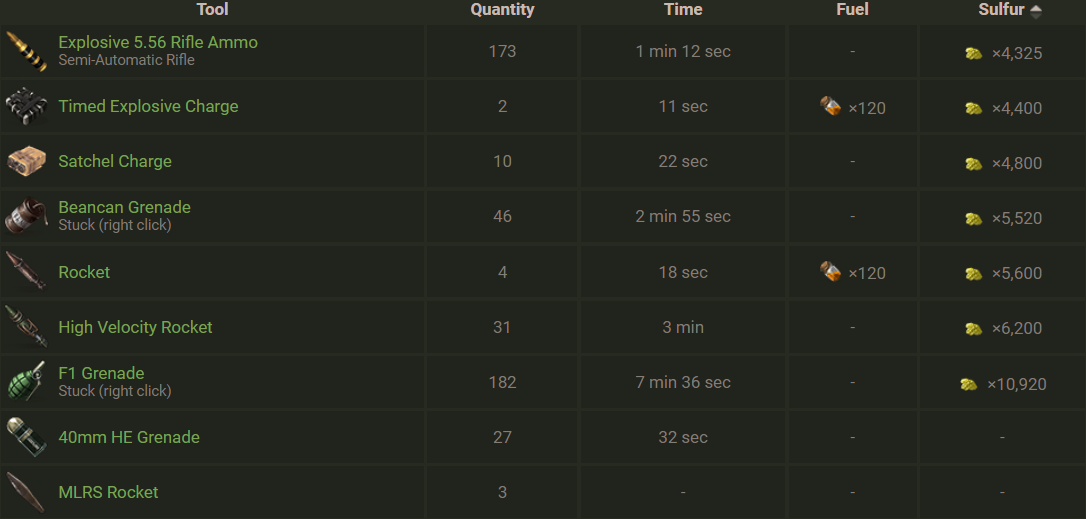The height and width of the screenshot is (519, 1086).
Task: Click the F1 Grenade icon
Action: (x=26, y=382)
